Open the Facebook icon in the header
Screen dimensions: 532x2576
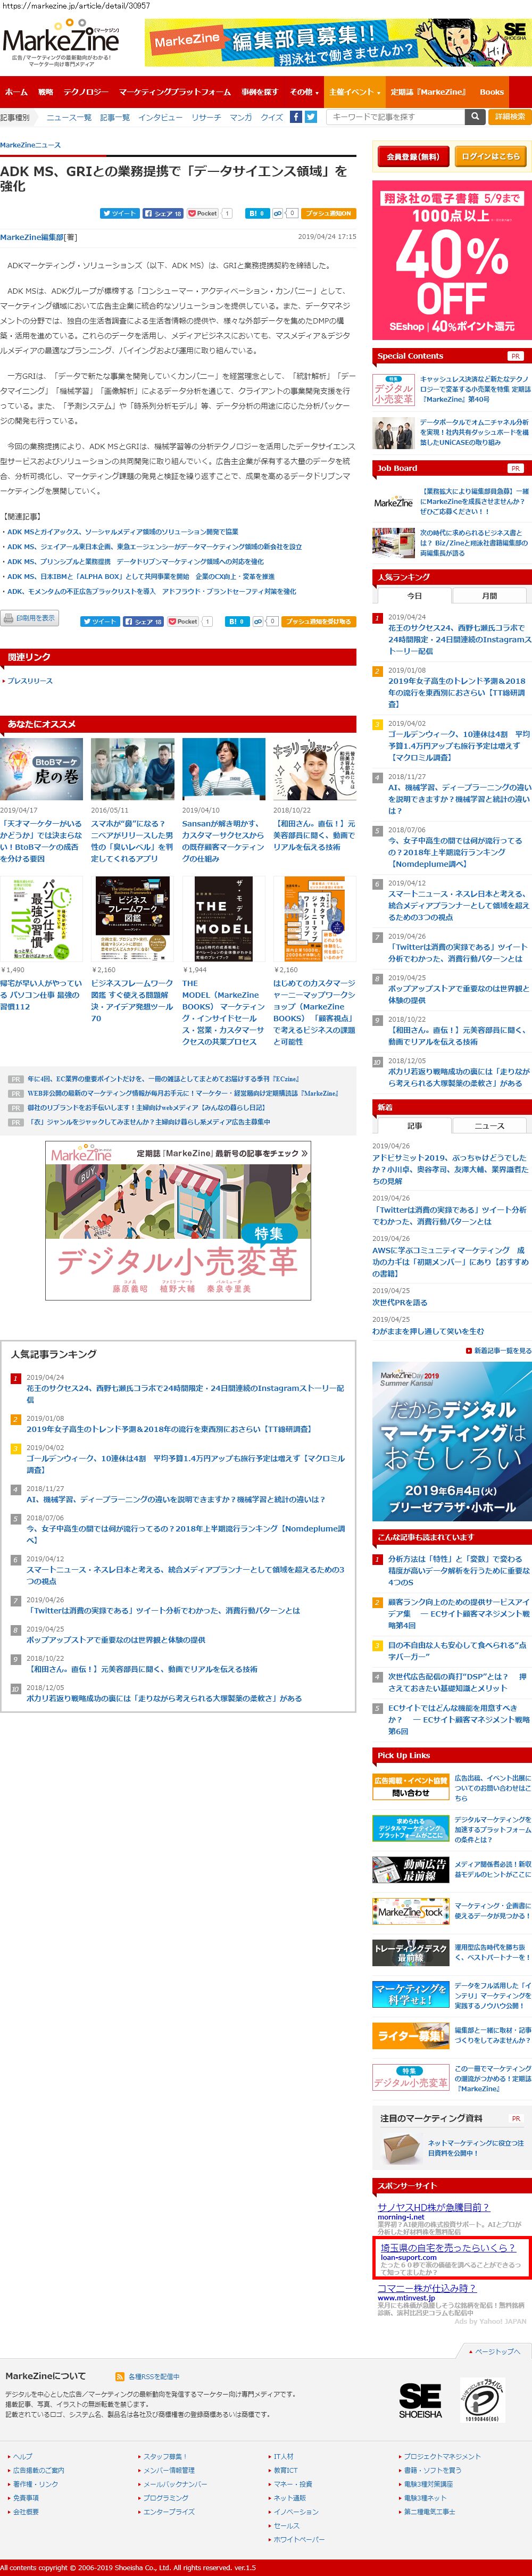click(296, 117)
